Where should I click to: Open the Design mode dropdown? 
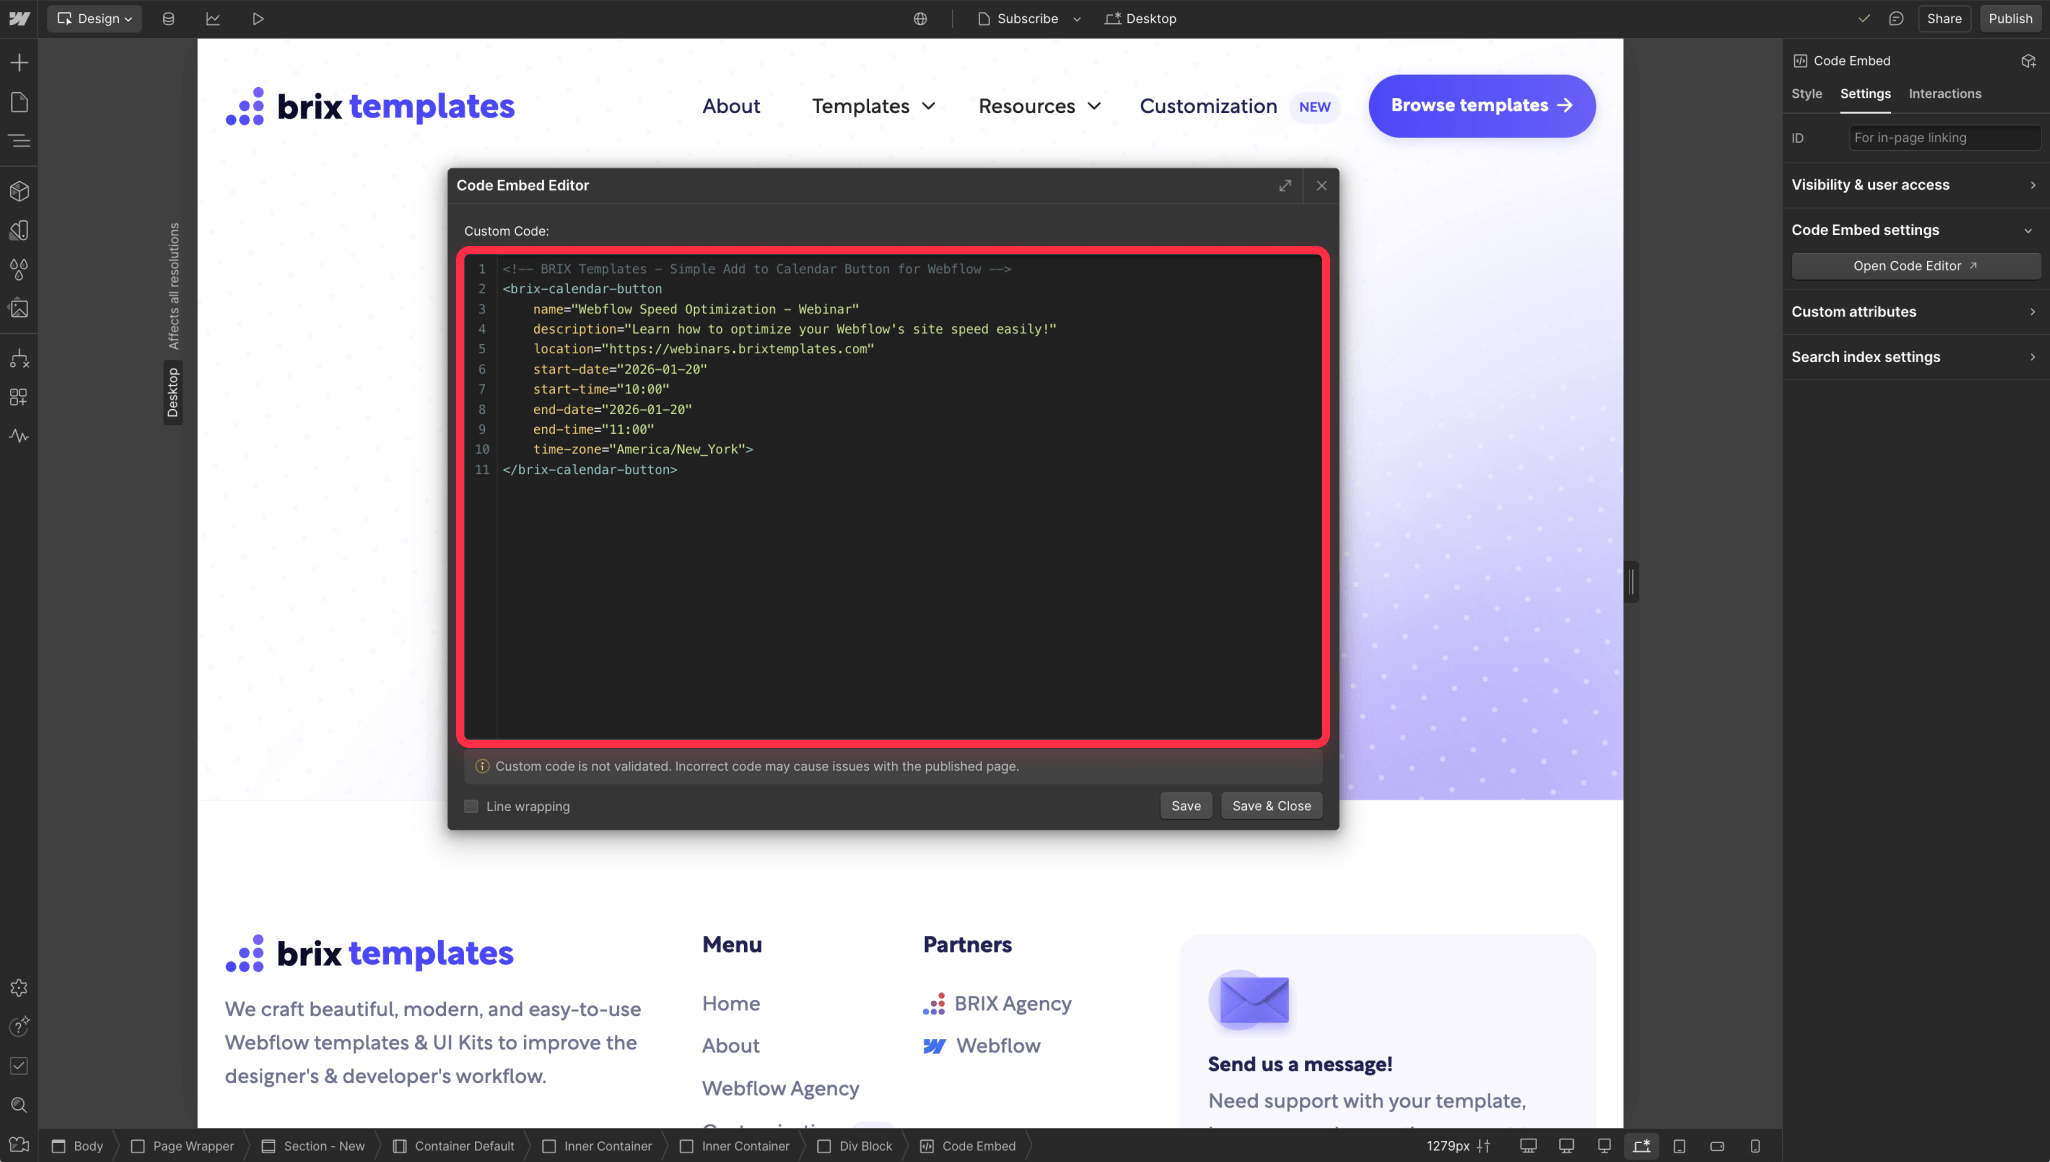point(94,19)
